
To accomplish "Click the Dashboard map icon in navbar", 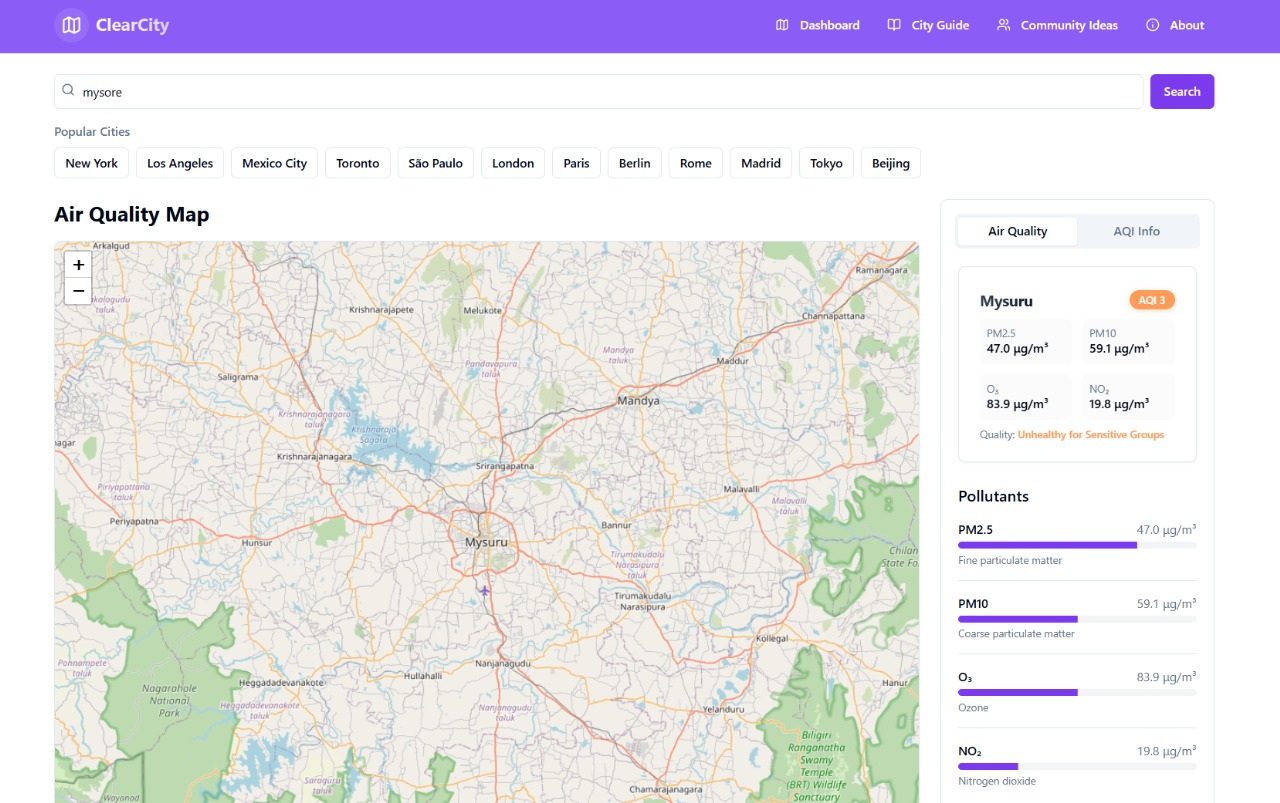I will tap(782, 25).
